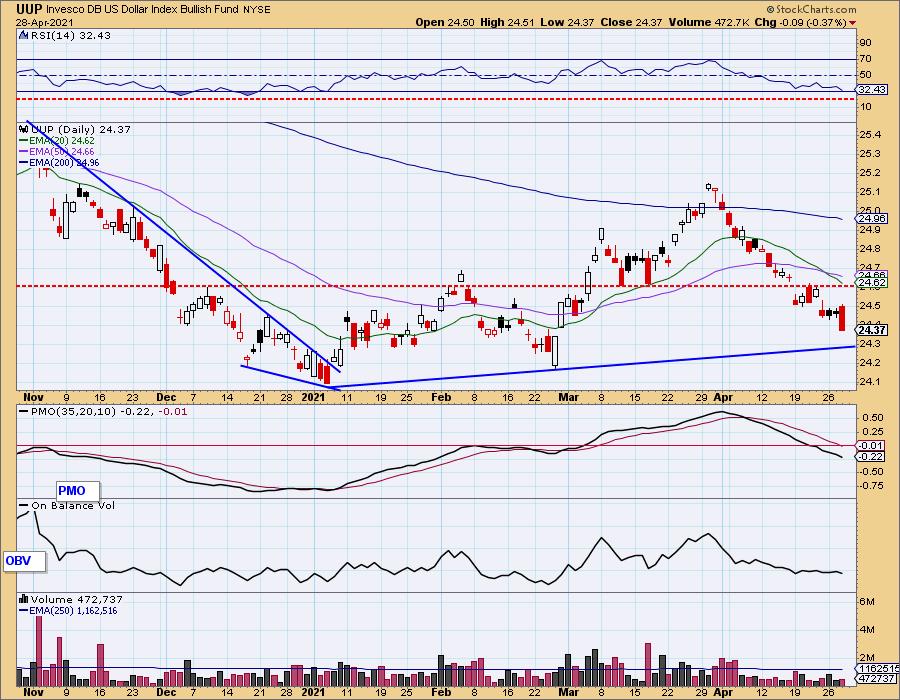Click the Invesco DB US Dollar Index fund name

142,10
